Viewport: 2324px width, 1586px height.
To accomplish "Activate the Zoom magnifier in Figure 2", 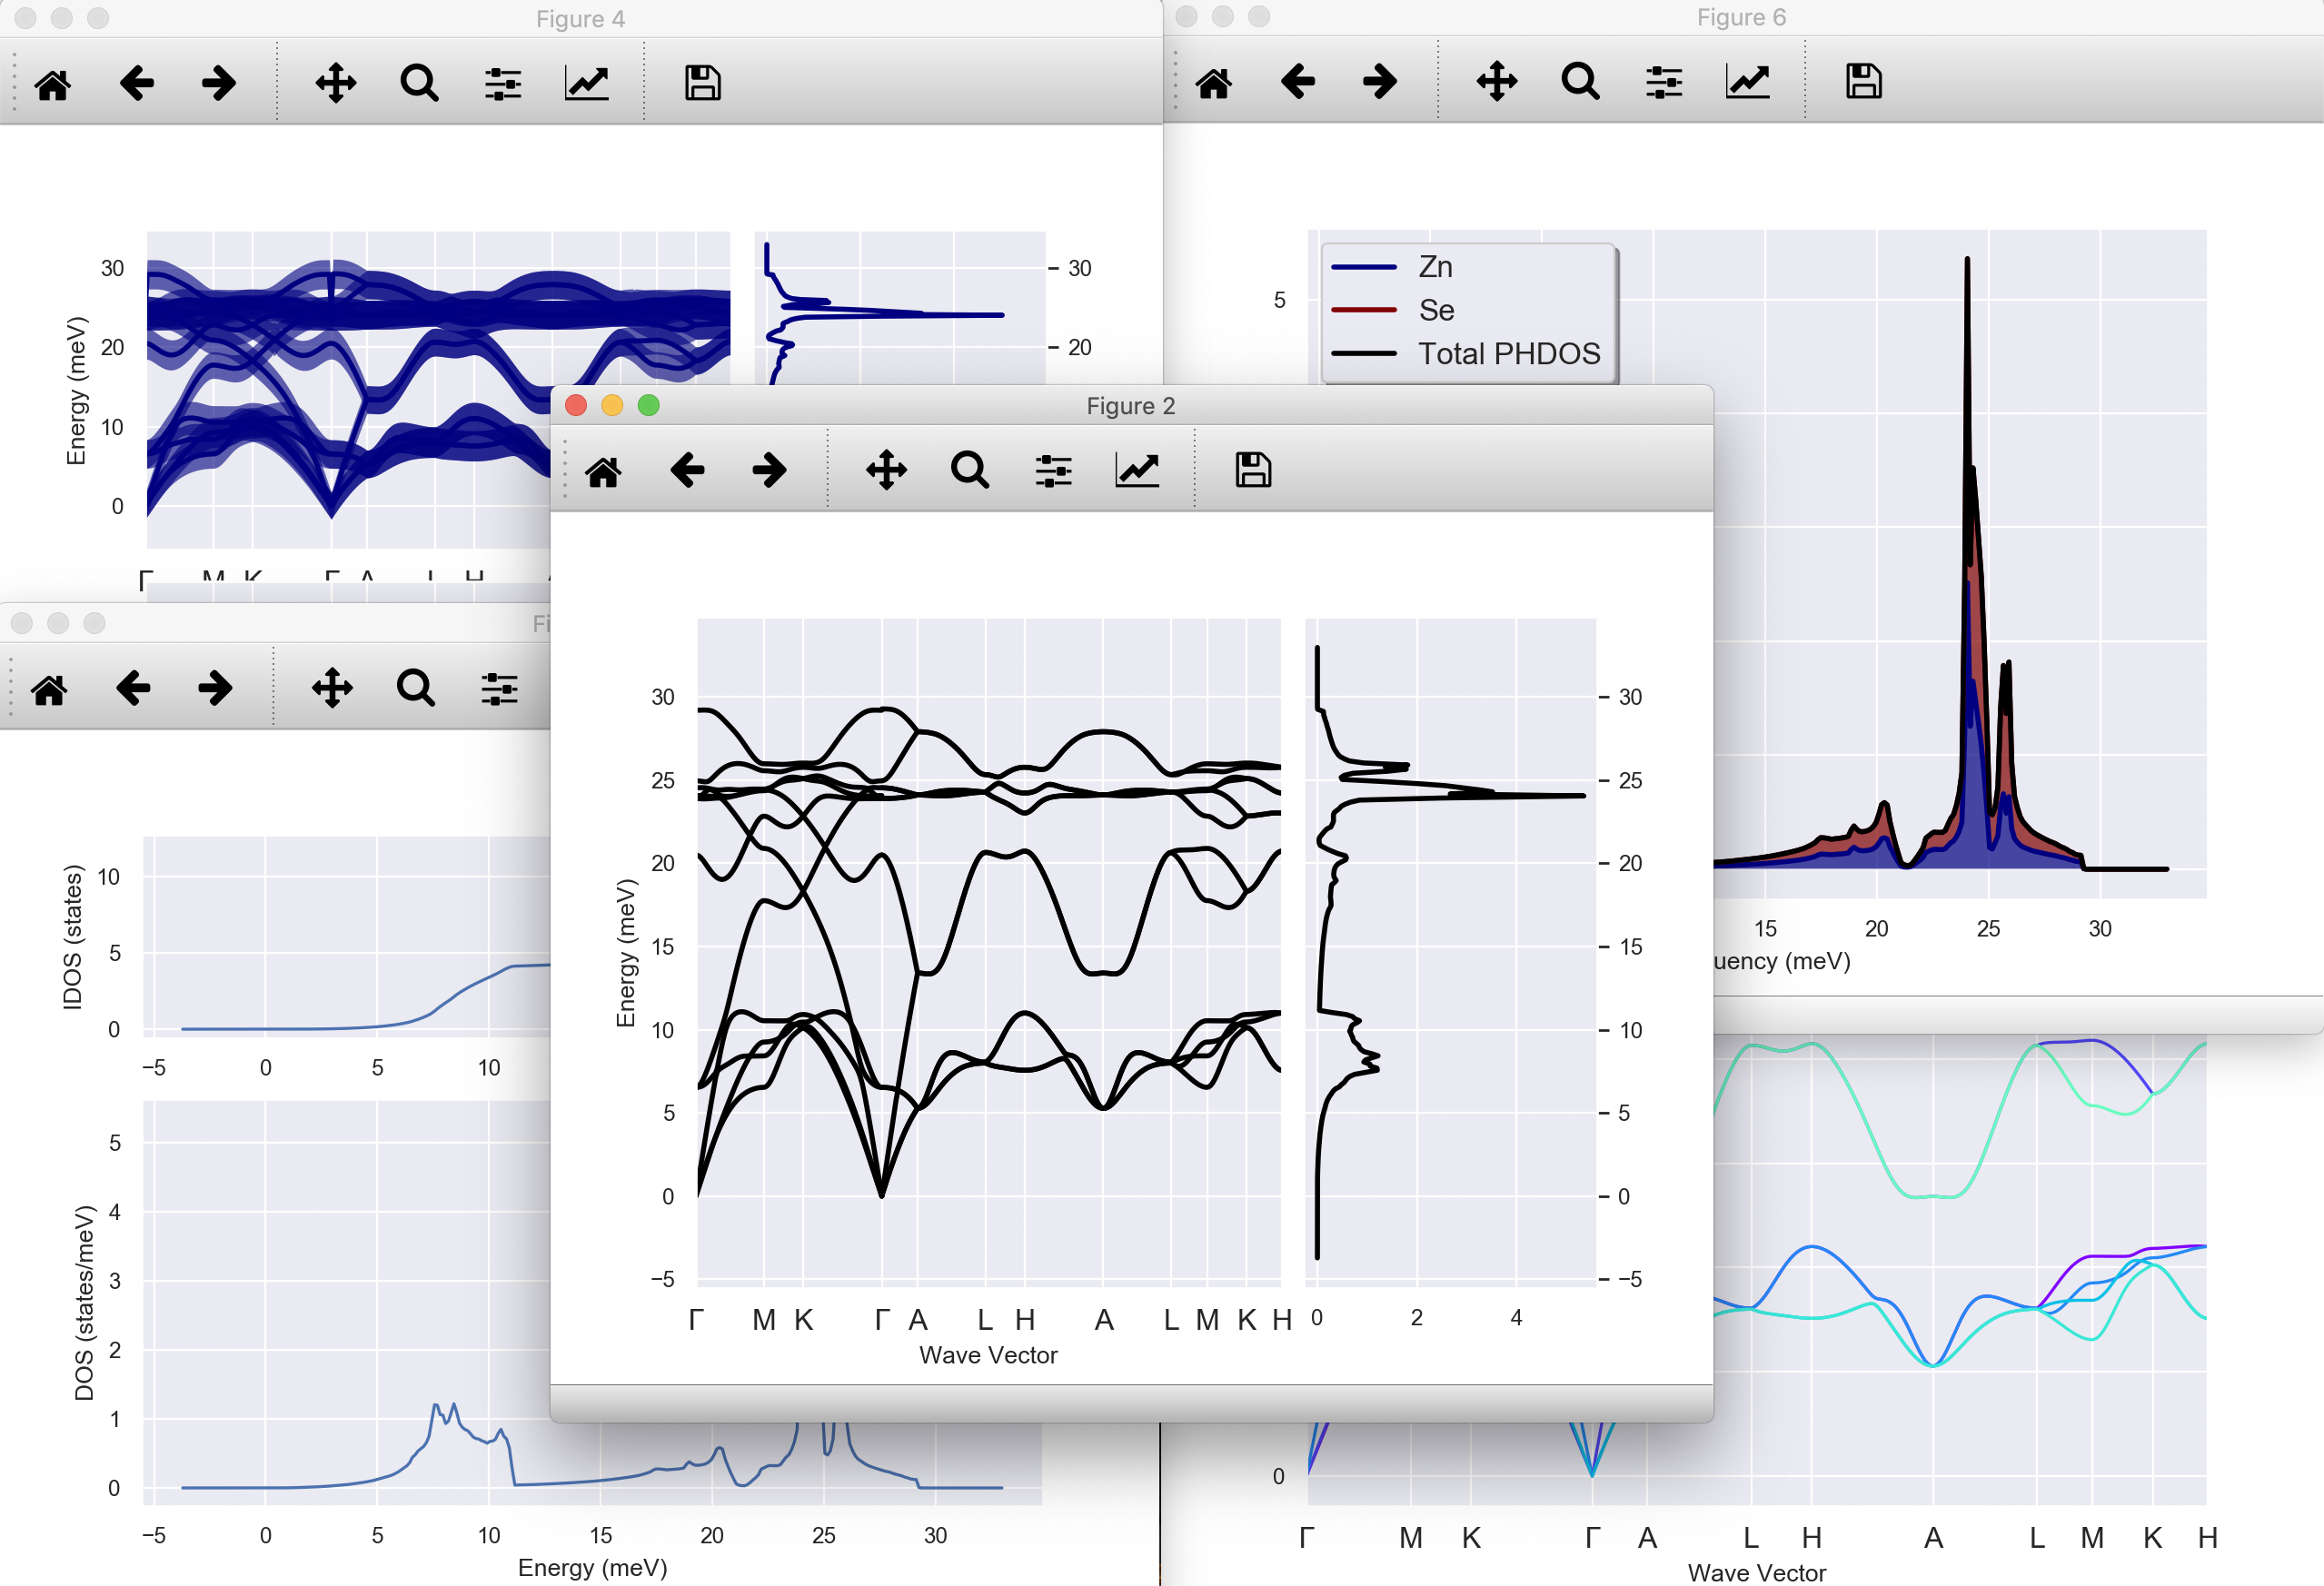I will [x=969, y=470].
